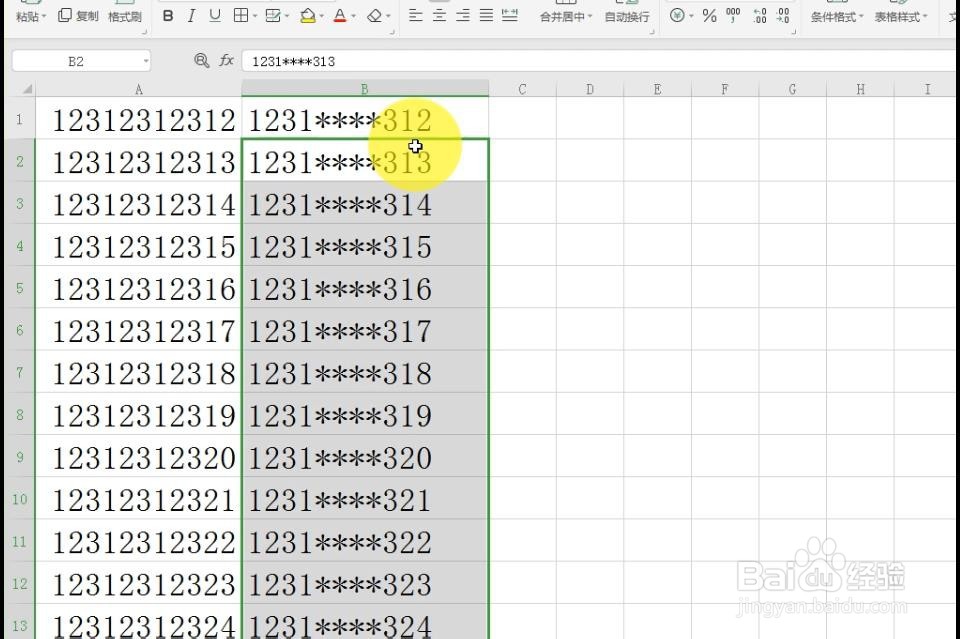Apply the fill color bucket
The width and height of the screenshot is (960, 639).
[x=308, y=16]
